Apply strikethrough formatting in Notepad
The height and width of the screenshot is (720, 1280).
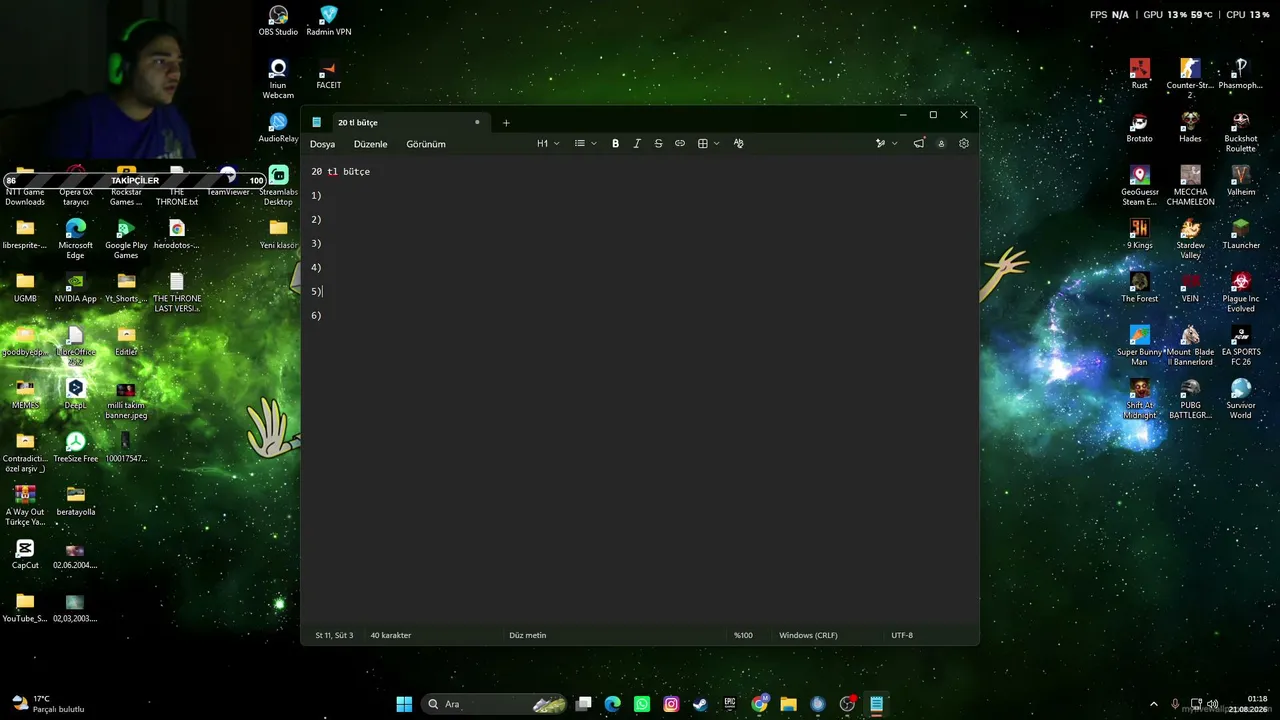click(658, 143)
